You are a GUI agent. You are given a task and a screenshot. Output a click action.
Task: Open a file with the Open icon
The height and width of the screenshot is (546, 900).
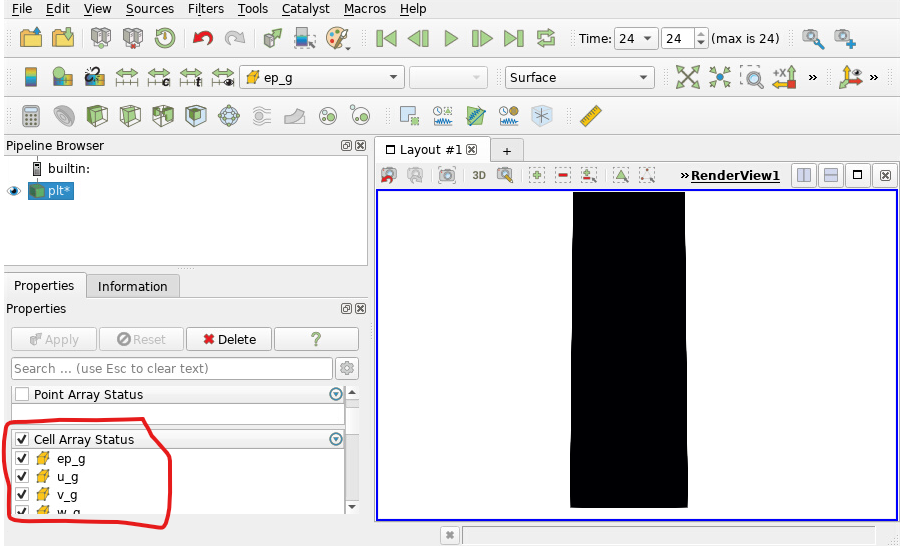click(x=31, y=38)
